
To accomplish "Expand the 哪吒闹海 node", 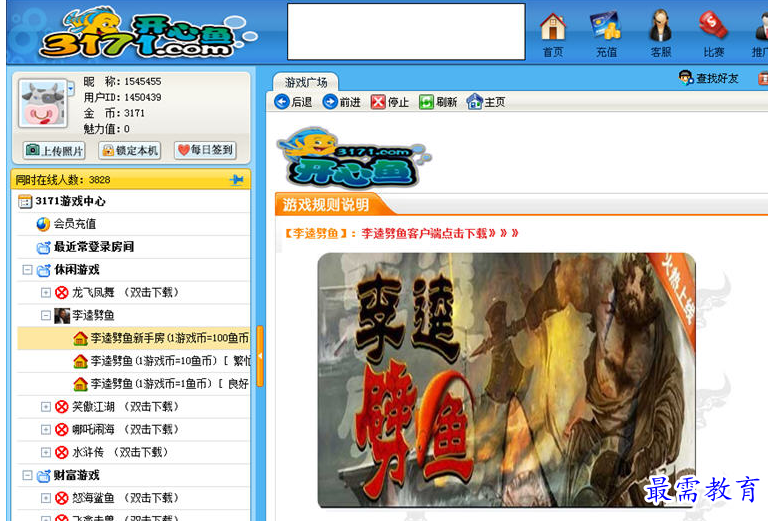I will 46,429.
